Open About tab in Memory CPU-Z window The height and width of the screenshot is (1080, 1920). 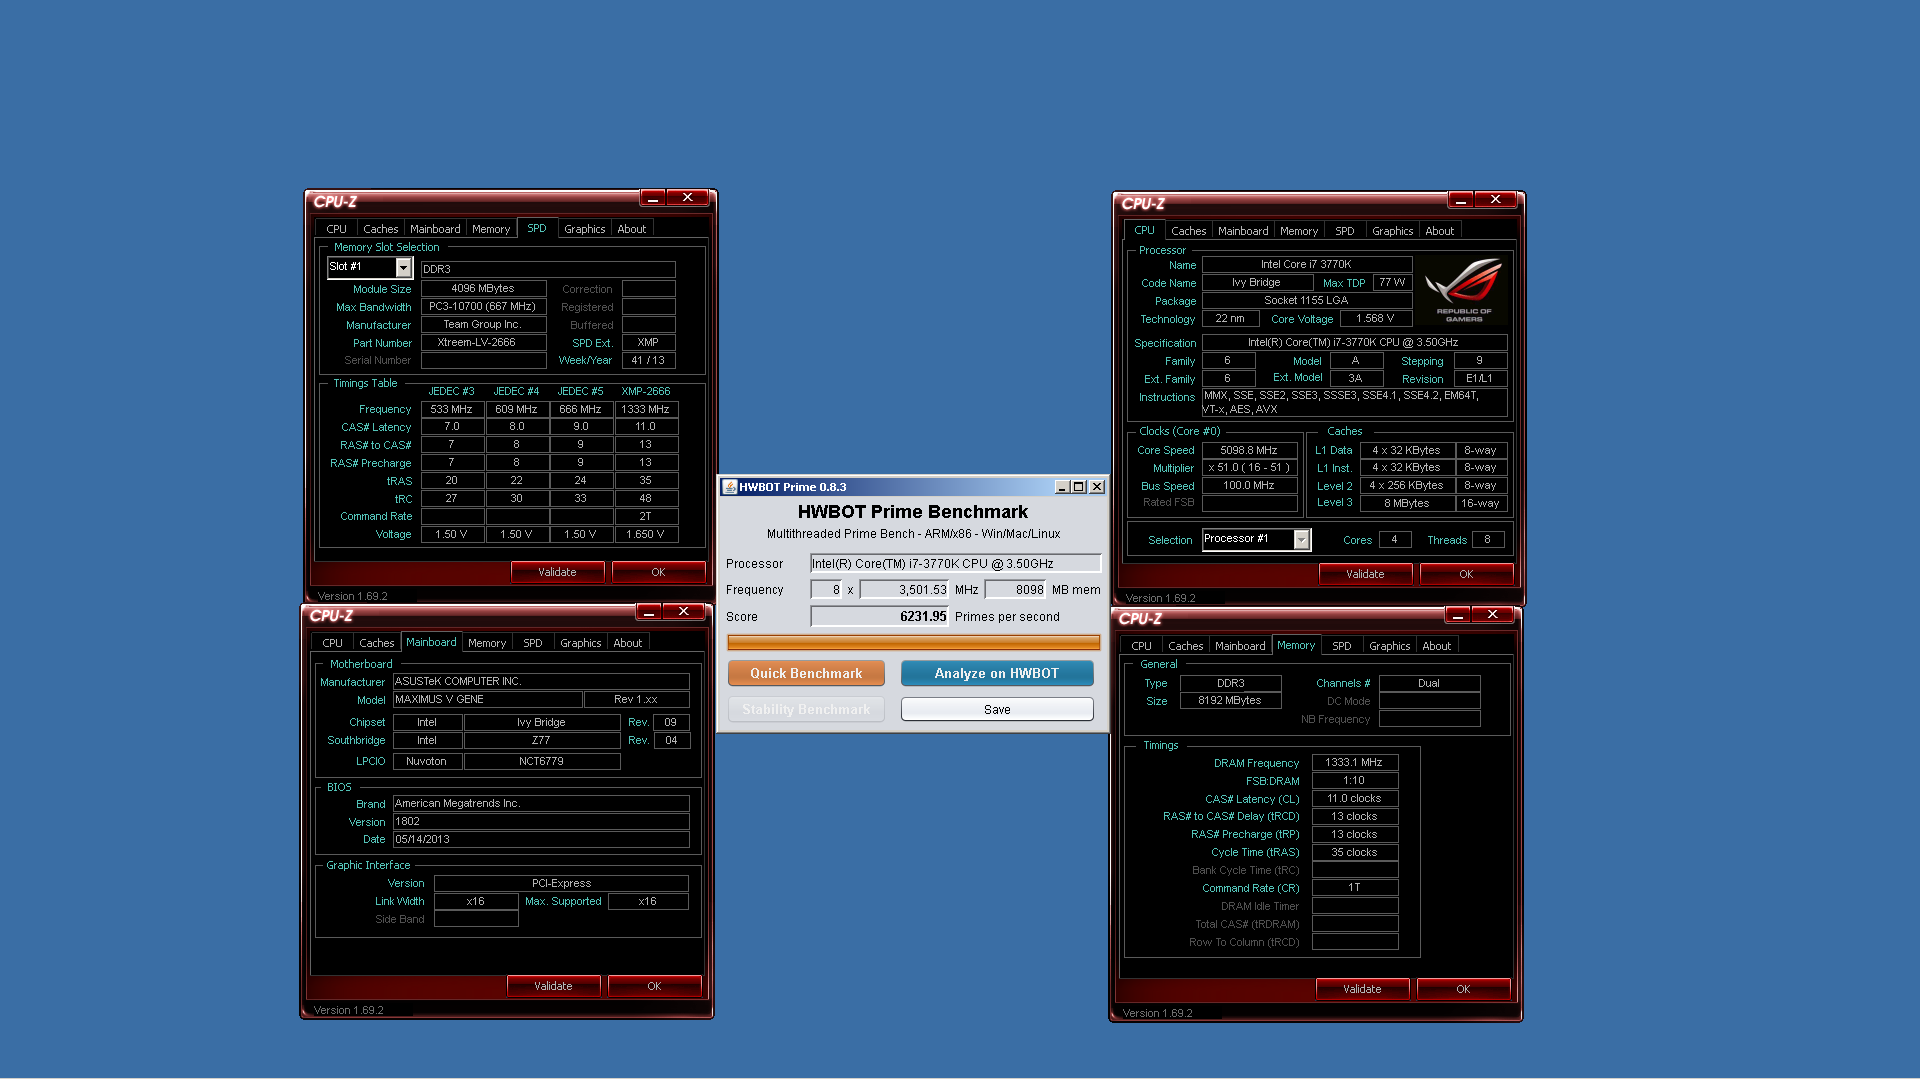pos(1436,646)
